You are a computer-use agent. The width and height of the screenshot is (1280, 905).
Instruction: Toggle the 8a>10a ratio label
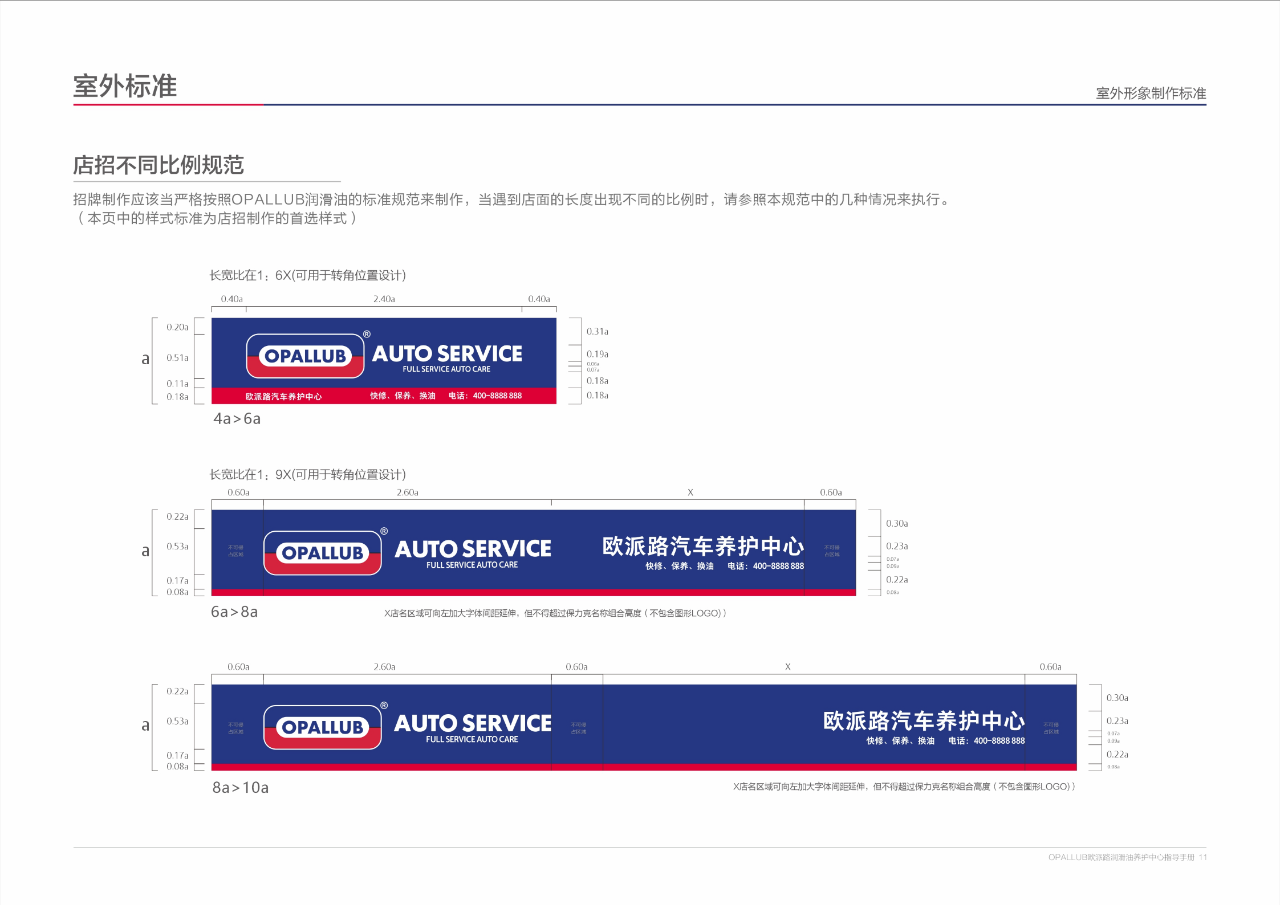pyautogui.click(x=240, y=787)
